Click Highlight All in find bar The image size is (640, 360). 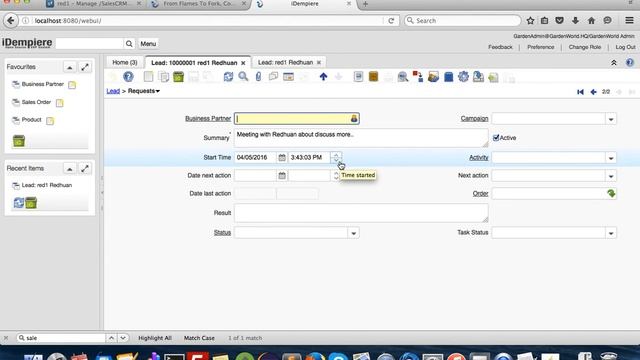click(155, 338)
